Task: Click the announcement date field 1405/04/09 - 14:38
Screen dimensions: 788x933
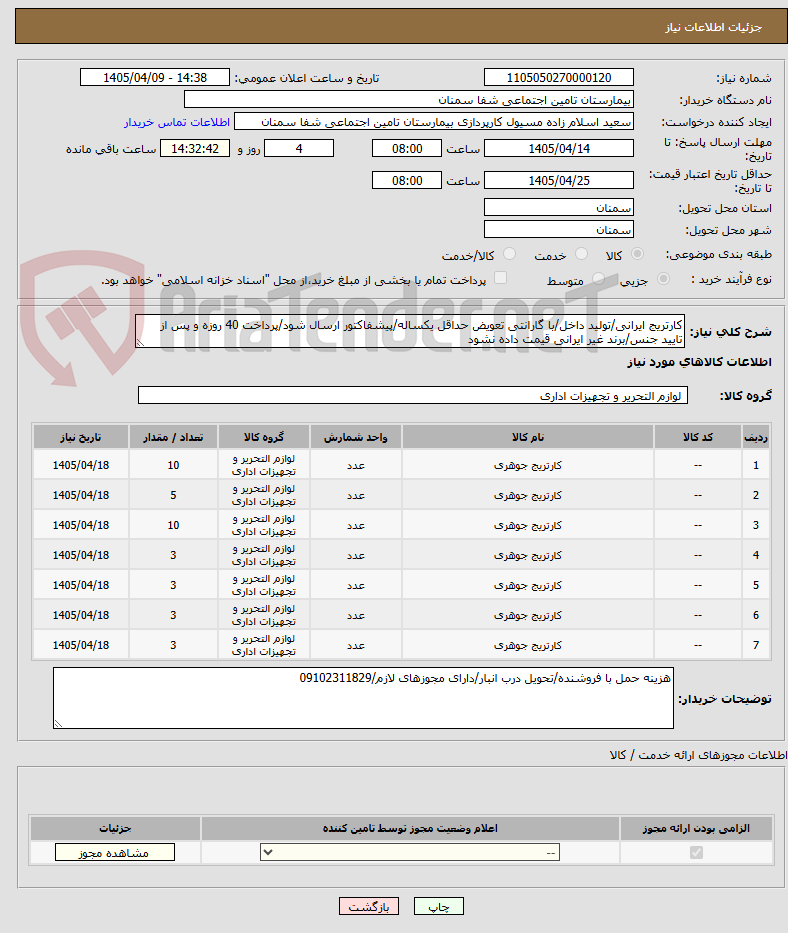Action: 155,78
